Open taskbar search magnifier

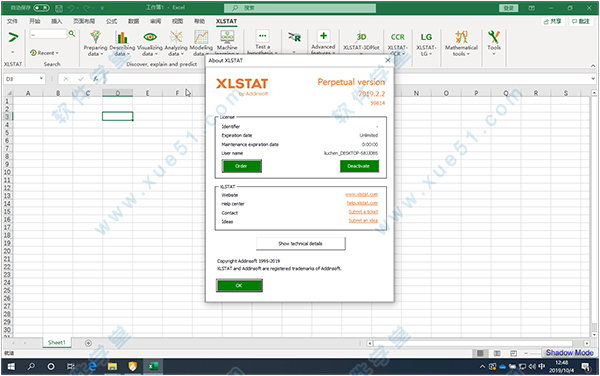(31, 366)
